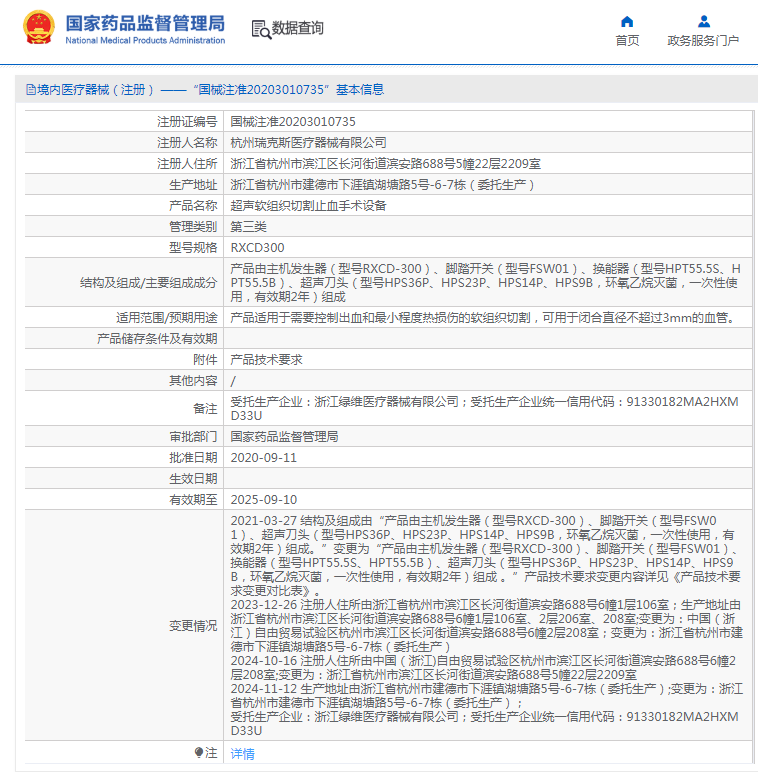Select the RXCD300 value

click(257, 248)
